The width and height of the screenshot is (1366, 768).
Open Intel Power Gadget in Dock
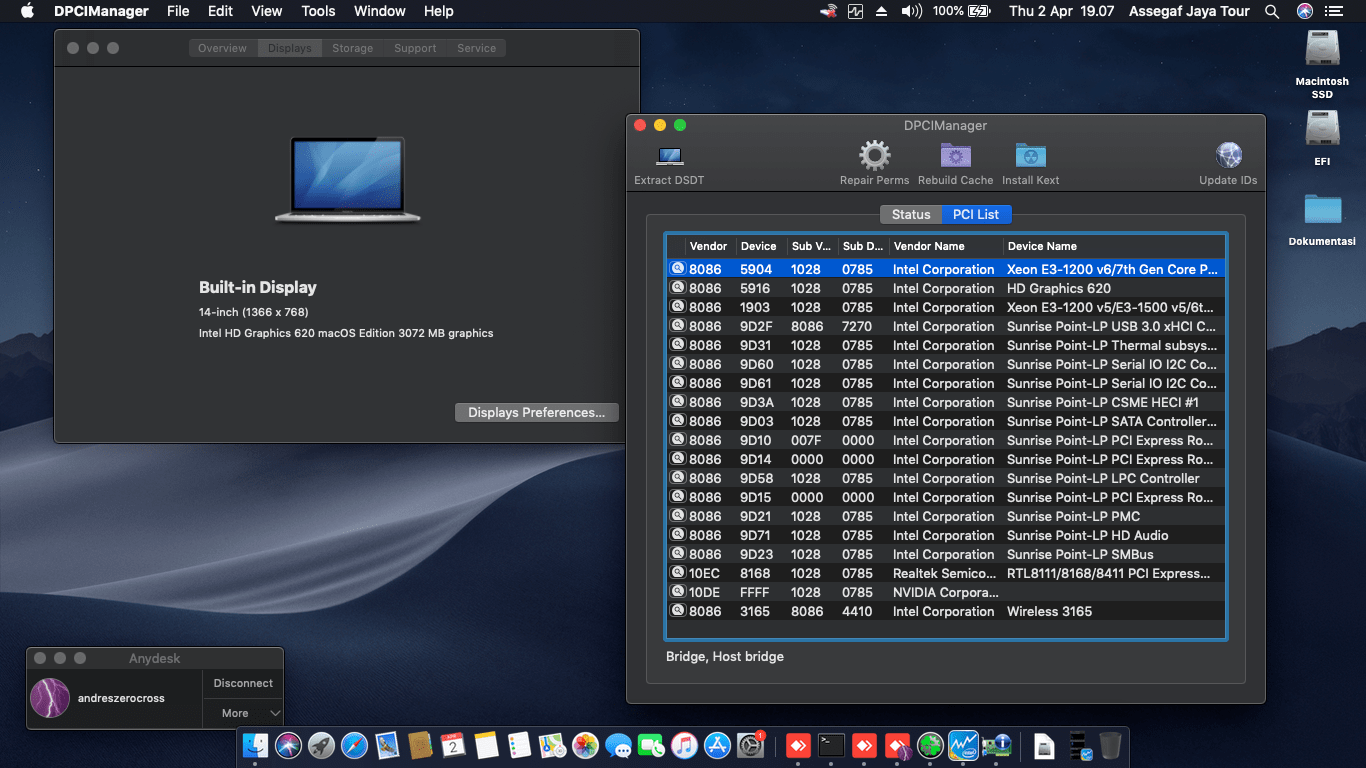[963, 745]
